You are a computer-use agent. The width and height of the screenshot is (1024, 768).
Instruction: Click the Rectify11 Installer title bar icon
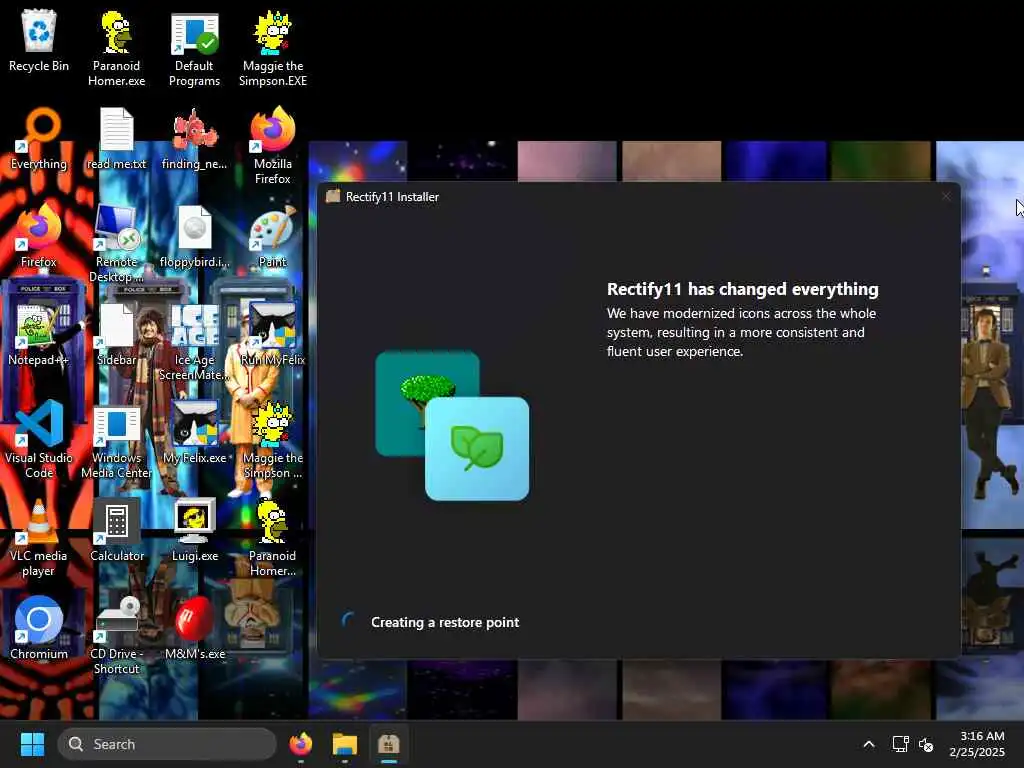coord(333,197)
